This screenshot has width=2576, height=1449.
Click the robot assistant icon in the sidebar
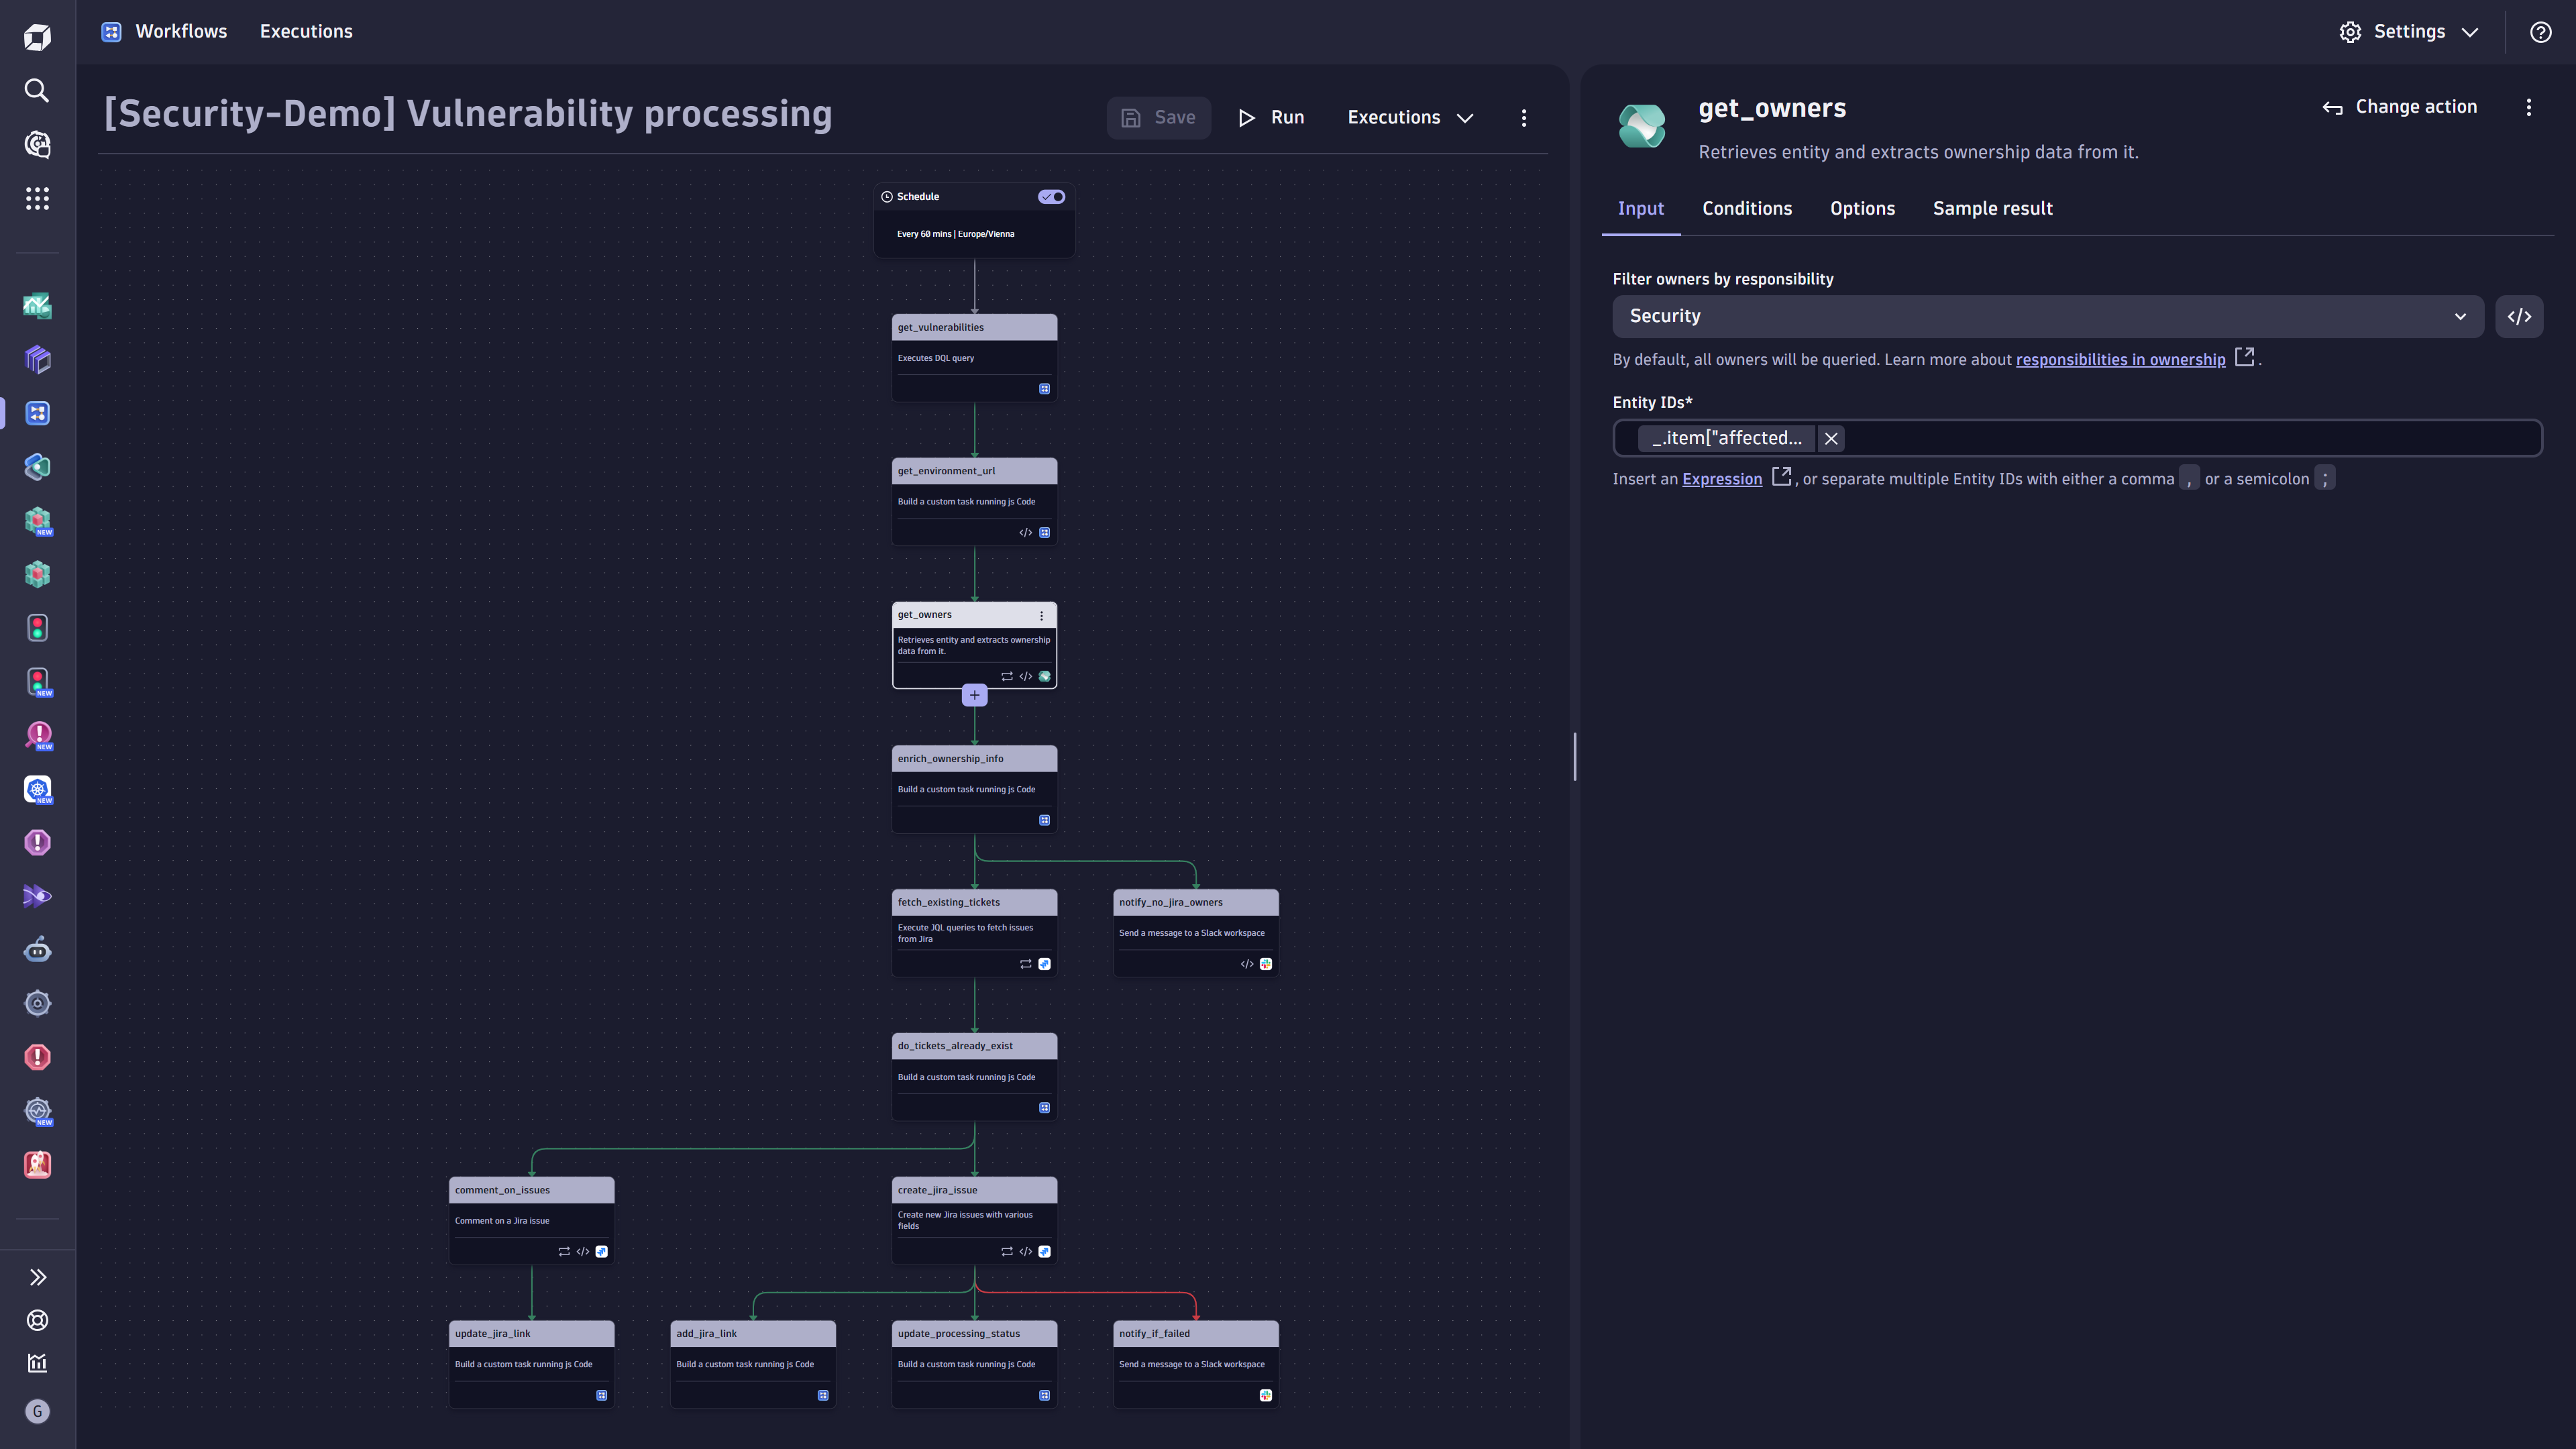coord(37,949)
